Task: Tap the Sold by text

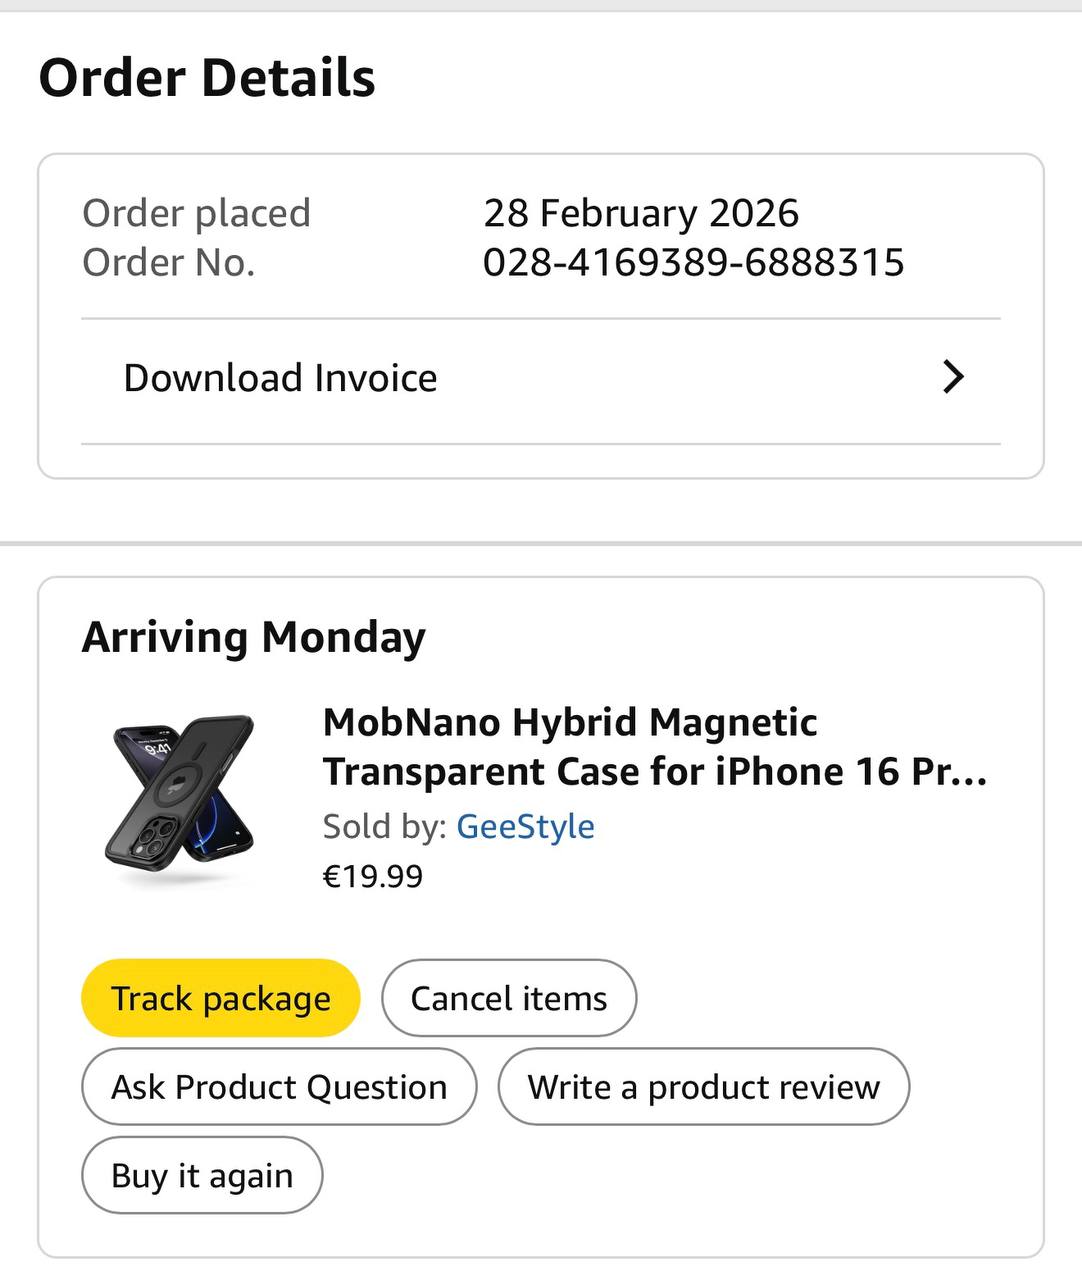Action: [384, 826]
